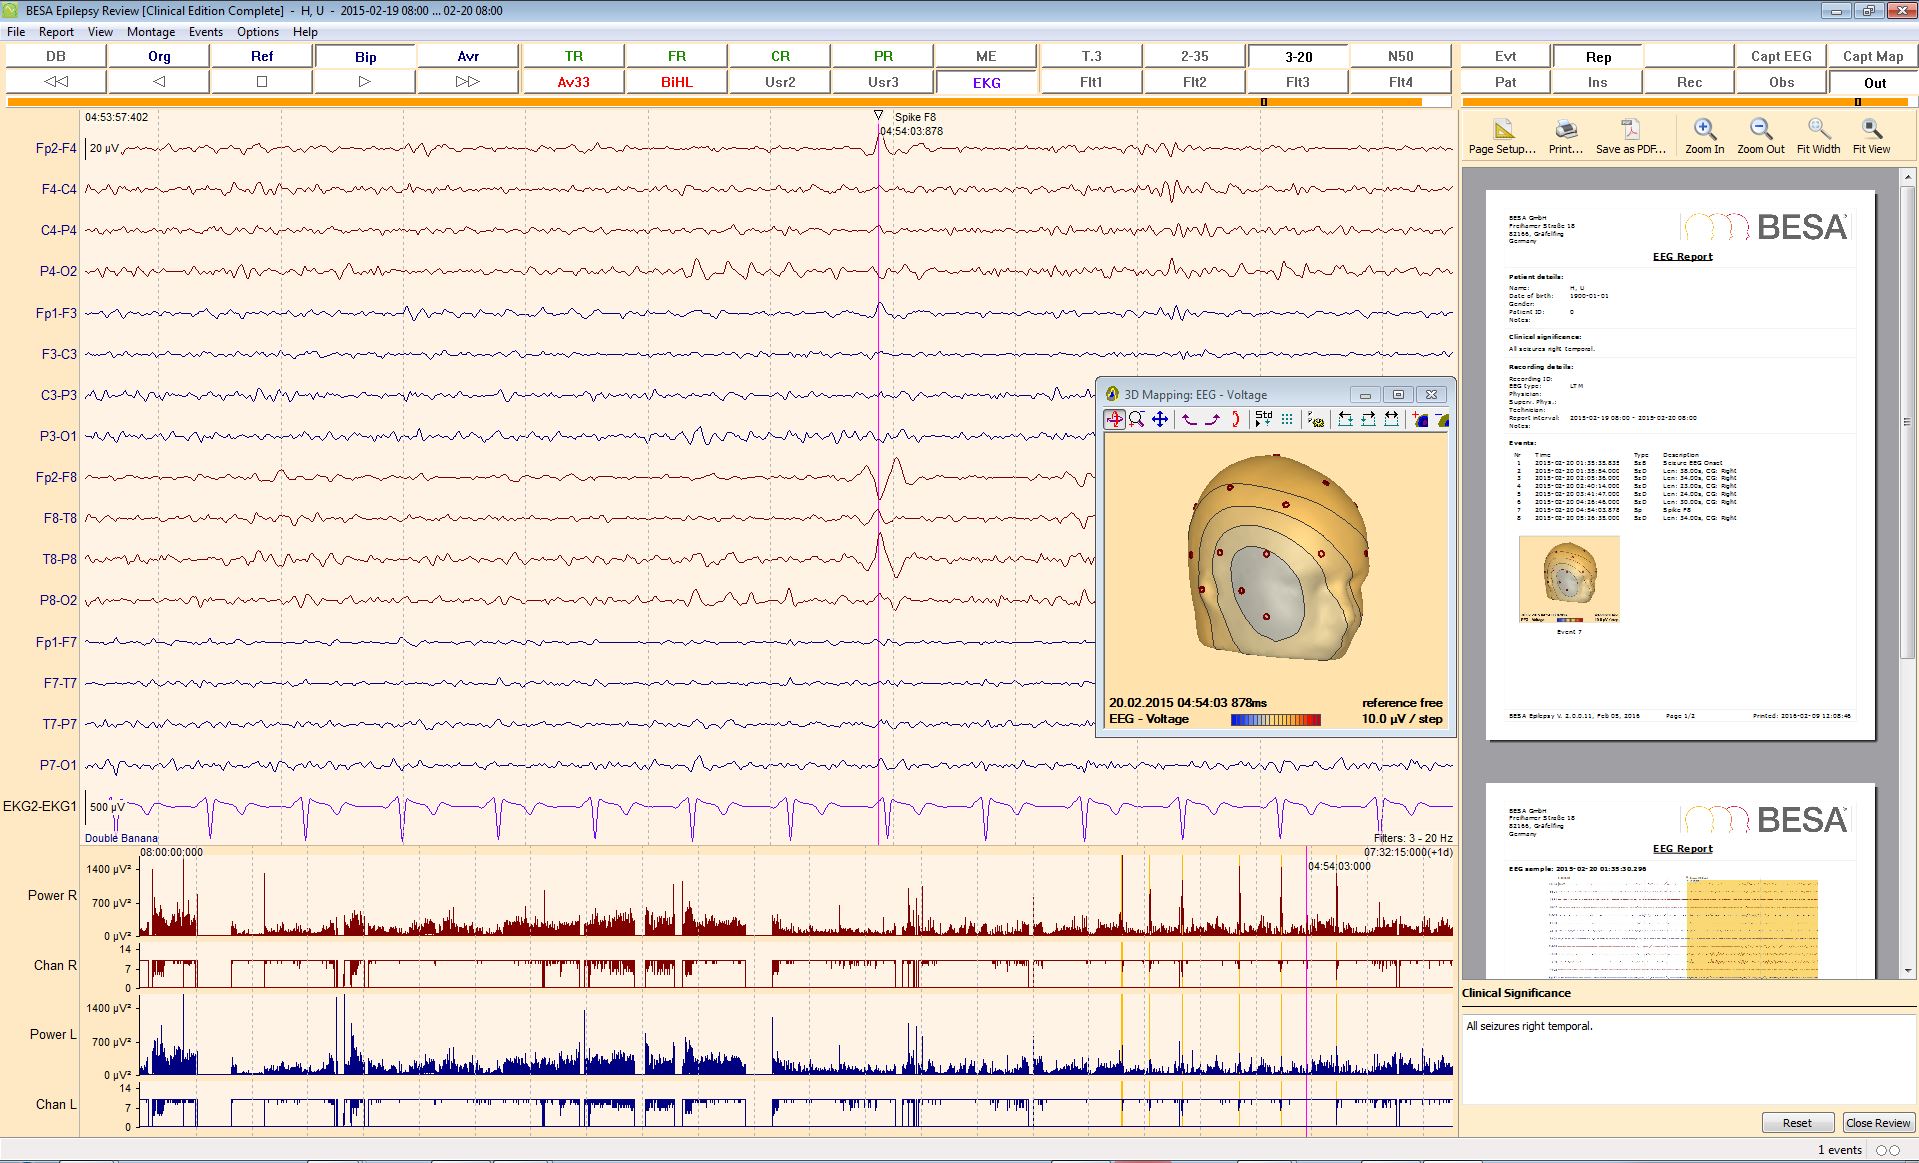Click the Close Review button

tap(1878, 1122)
